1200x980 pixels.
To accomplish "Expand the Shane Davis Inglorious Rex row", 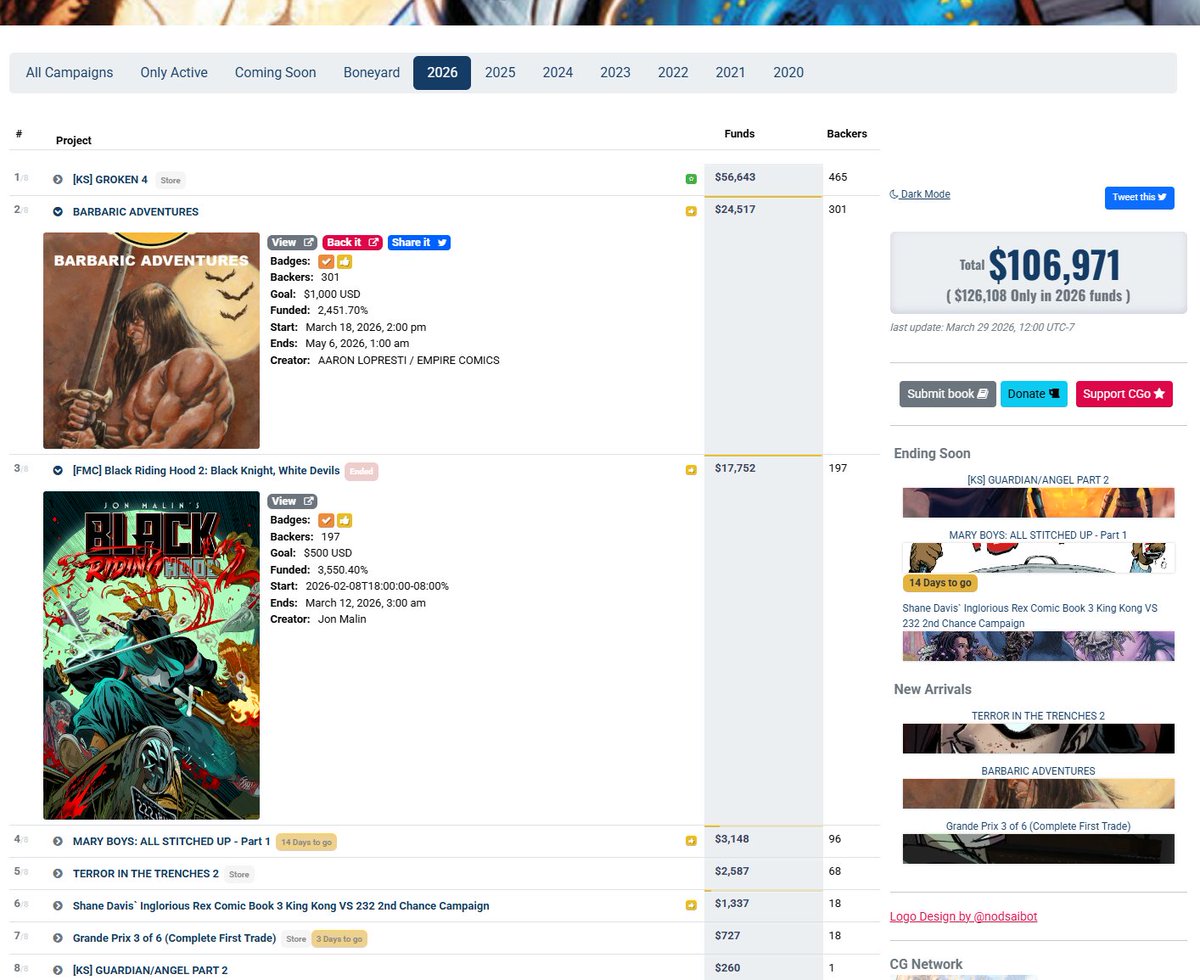I will pyautogui.click(x=58, y=906).
